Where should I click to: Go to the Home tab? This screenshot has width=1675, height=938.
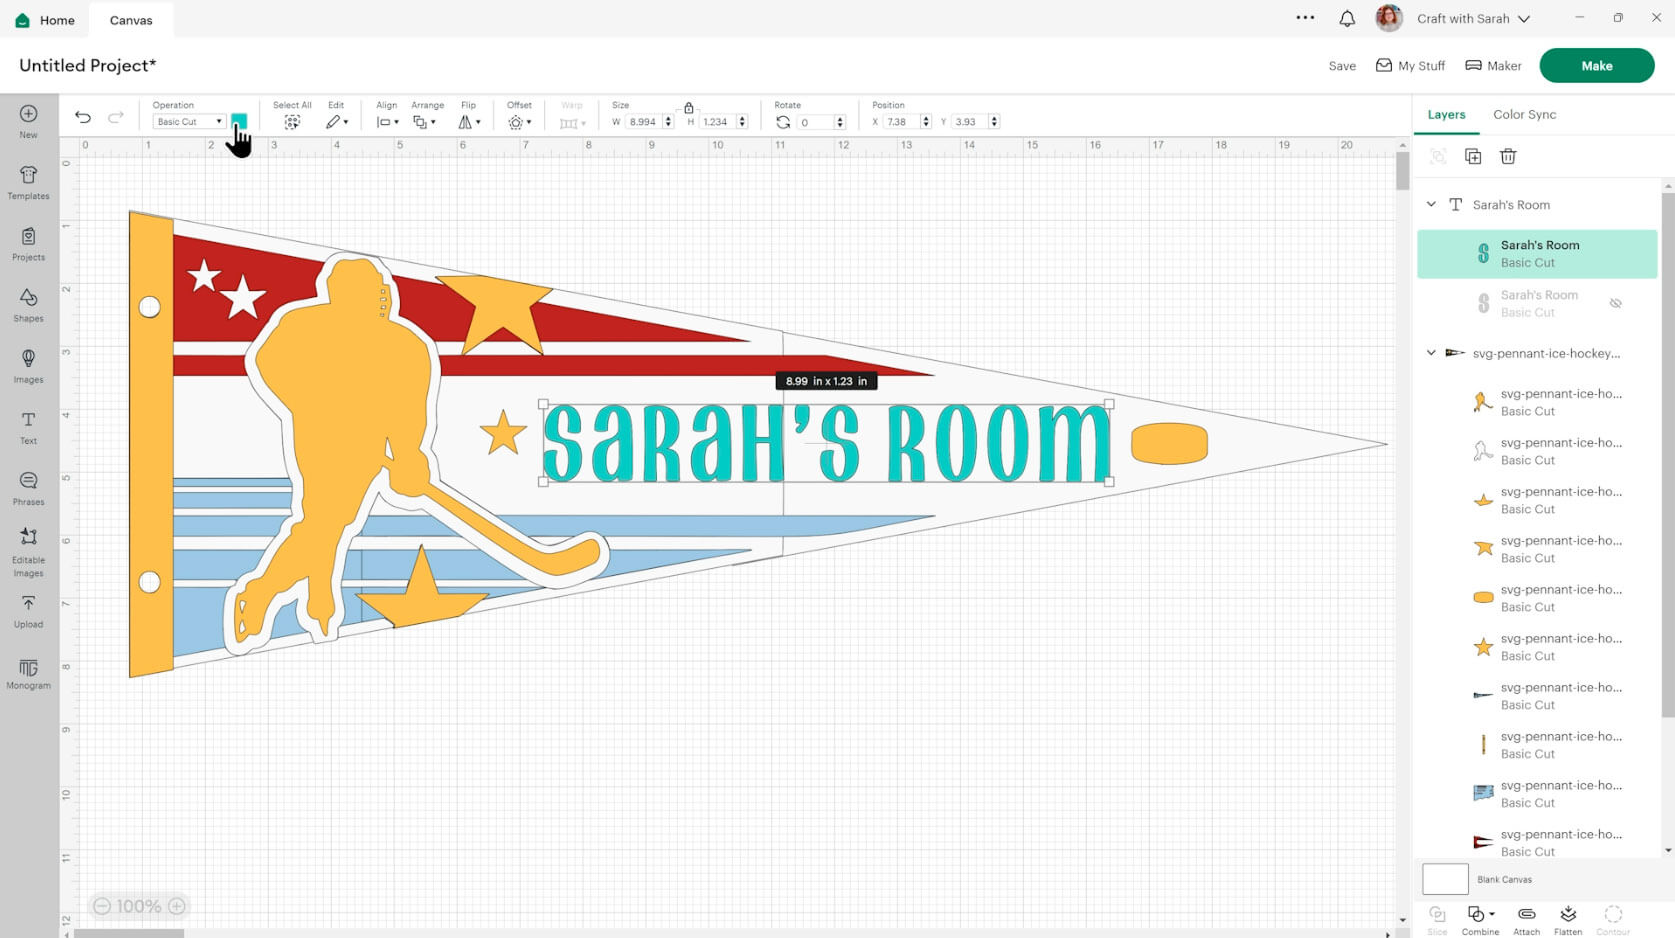(x=45, y=19)
